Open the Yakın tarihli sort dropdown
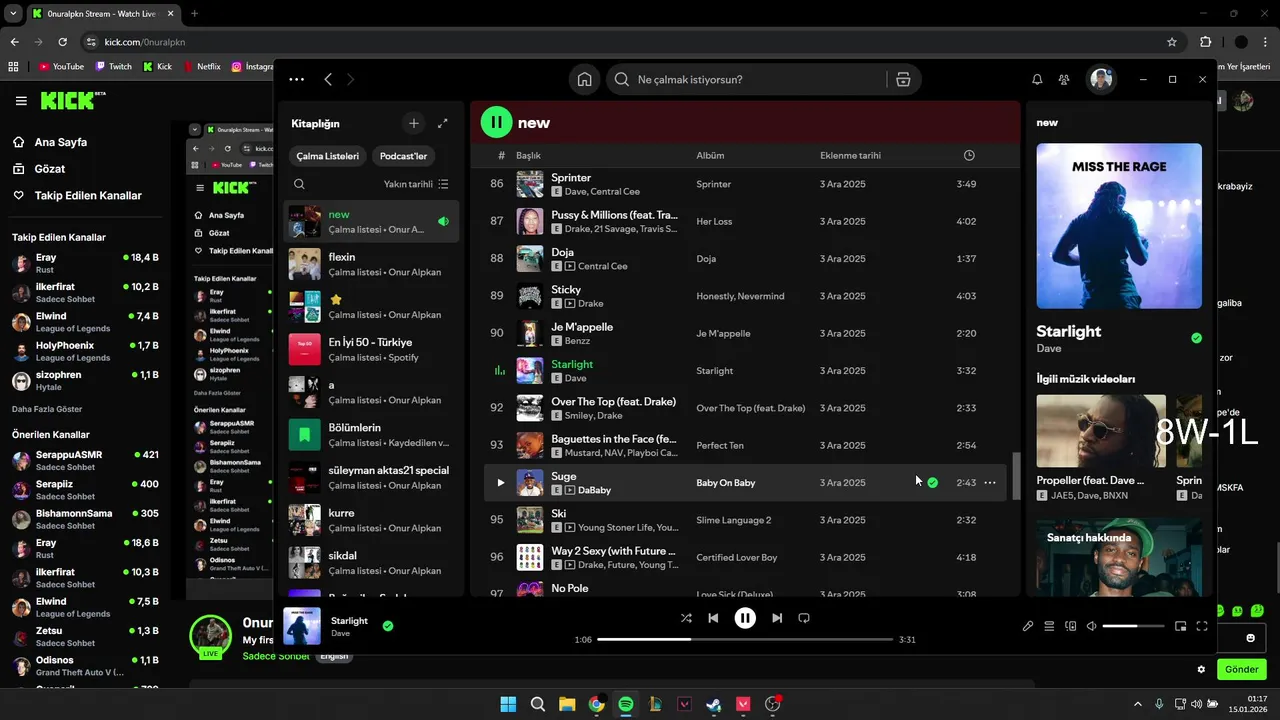 [x=416, y=184]
